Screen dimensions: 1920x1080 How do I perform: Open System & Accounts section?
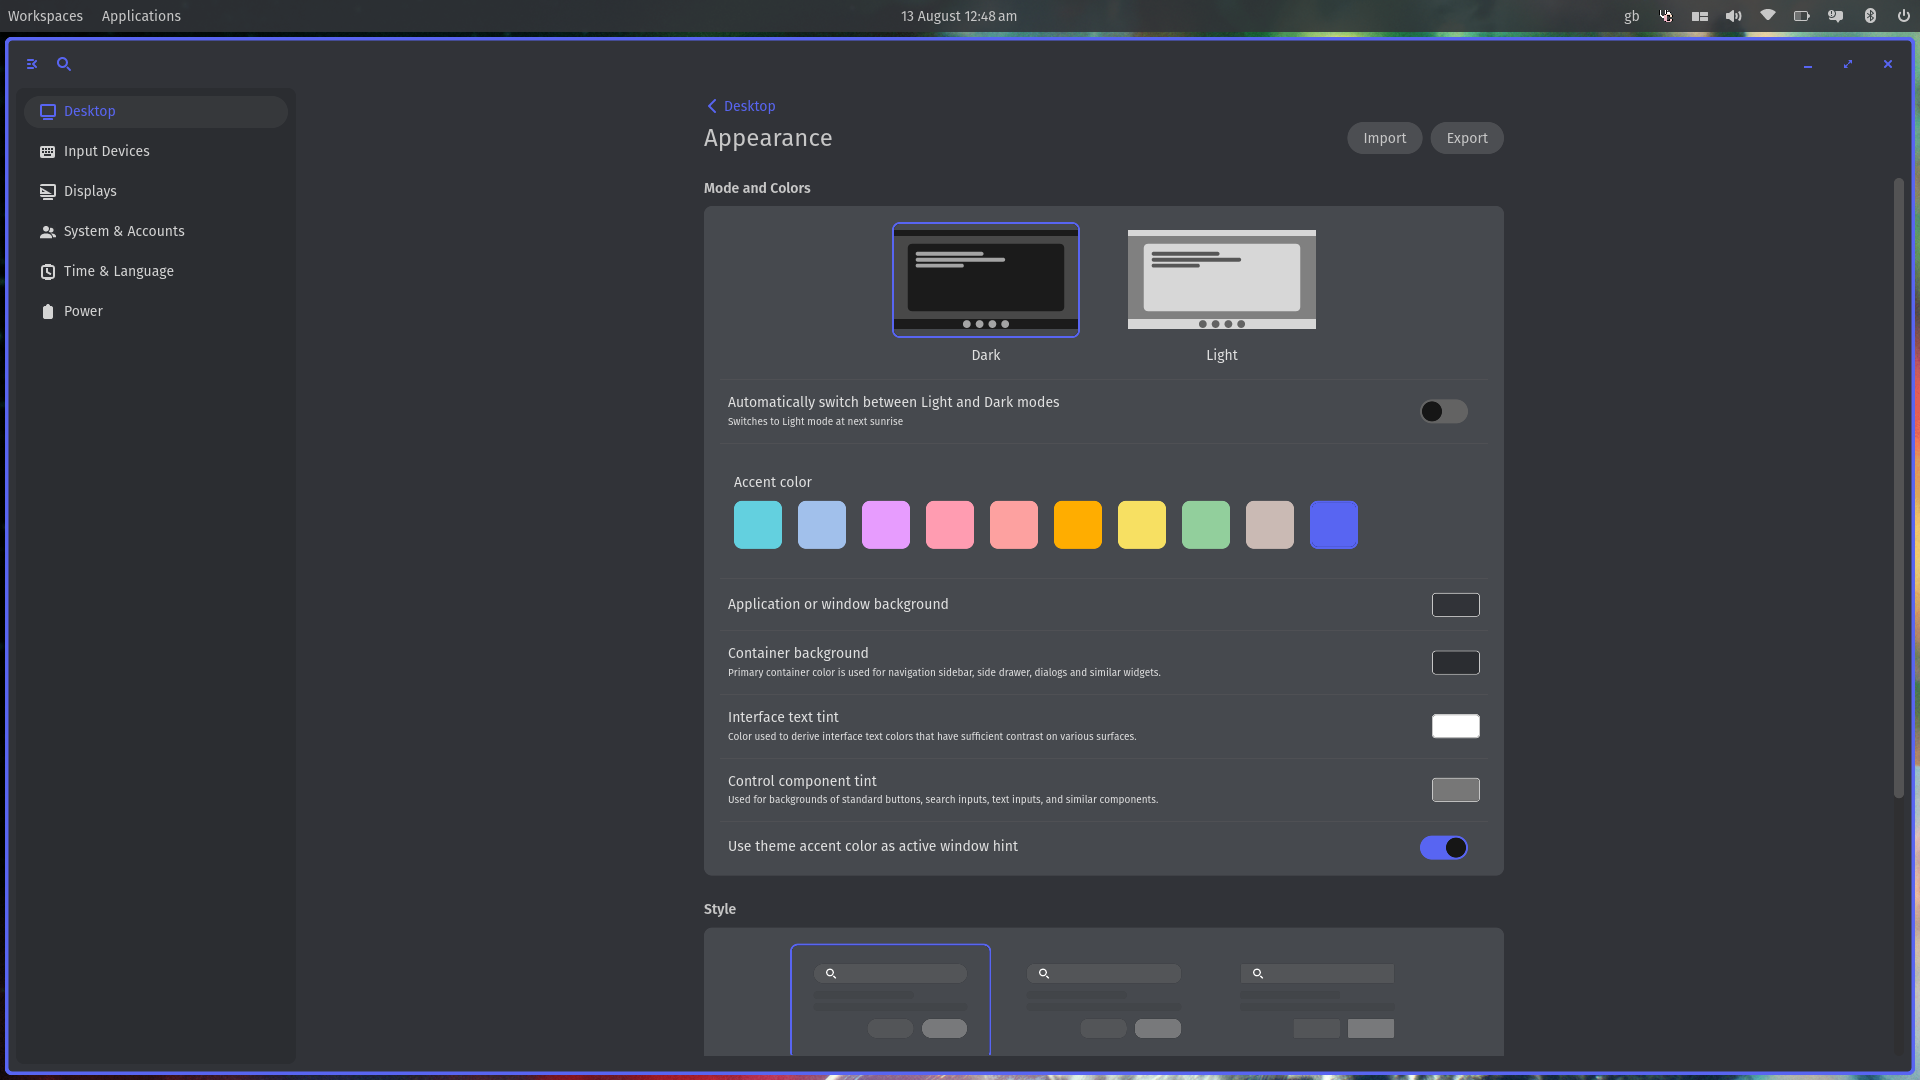[x=124, y=231]
